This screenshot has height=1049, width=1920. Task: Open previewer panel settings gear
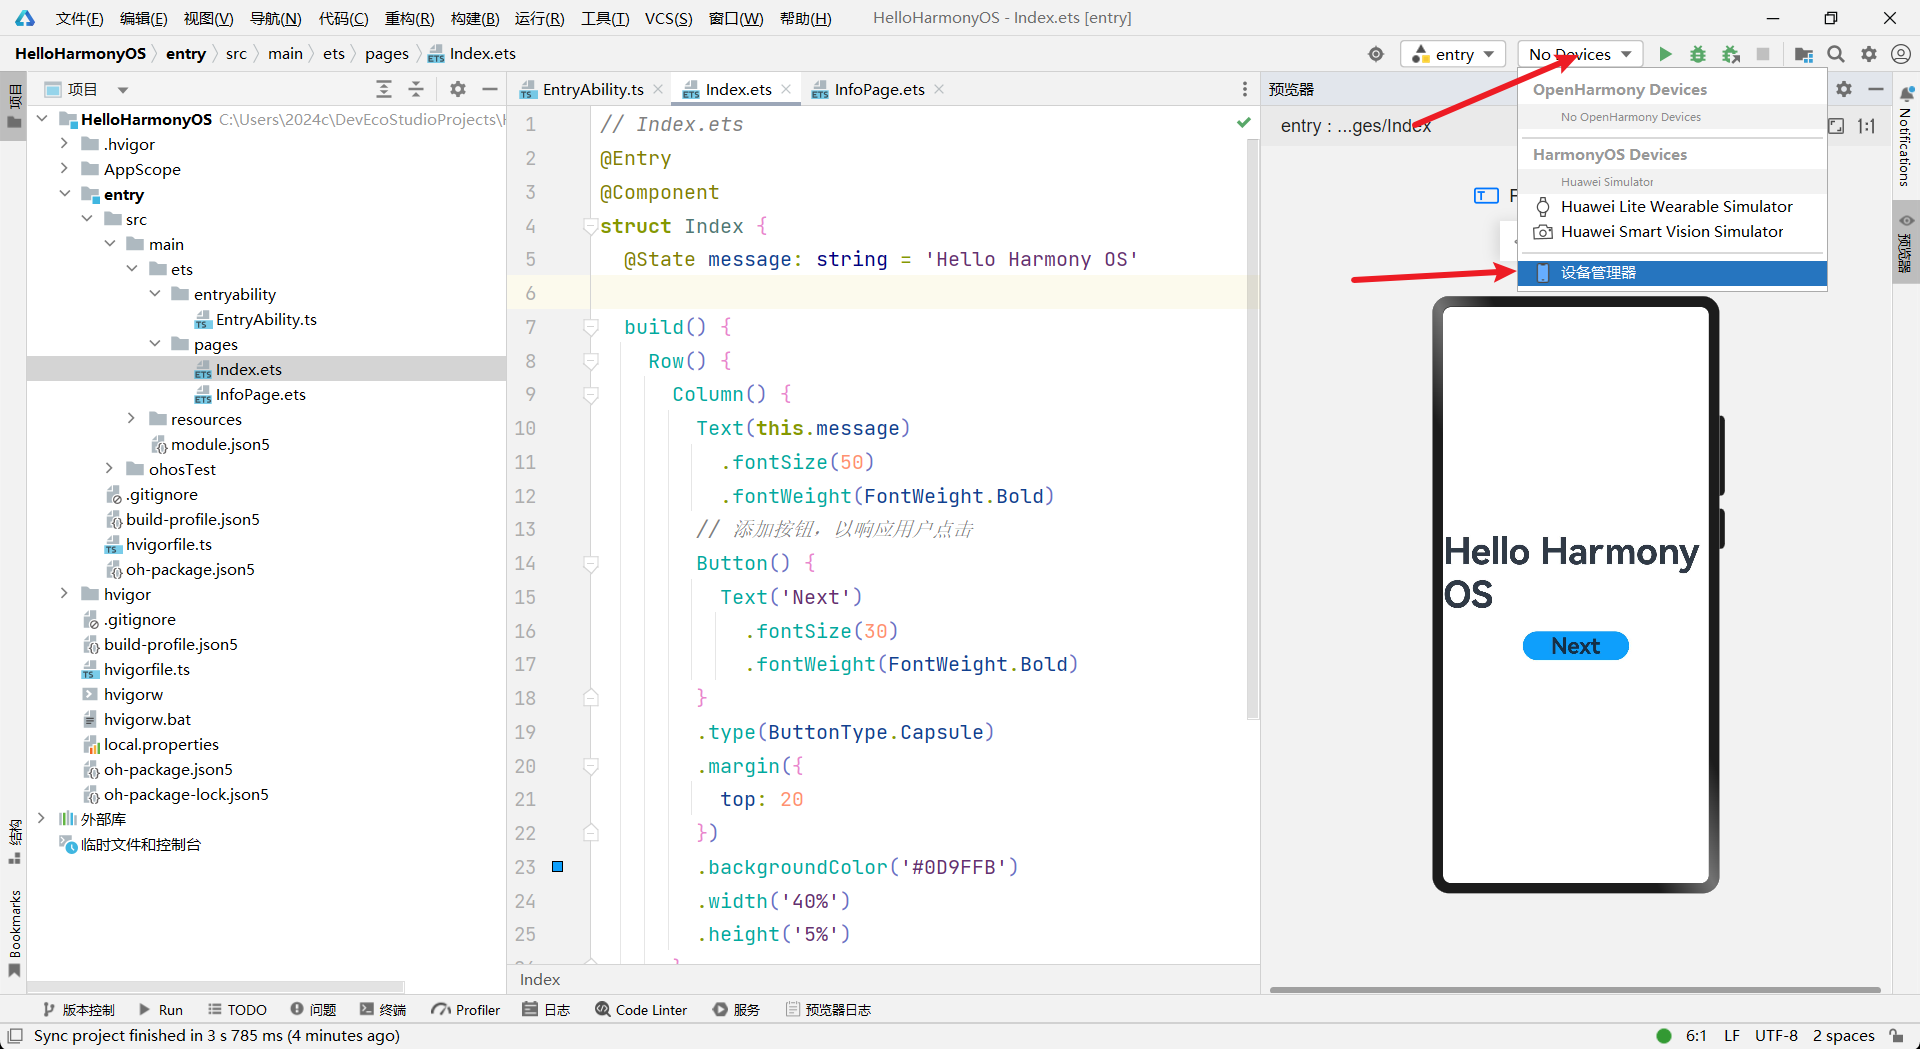pos(1844,89)
